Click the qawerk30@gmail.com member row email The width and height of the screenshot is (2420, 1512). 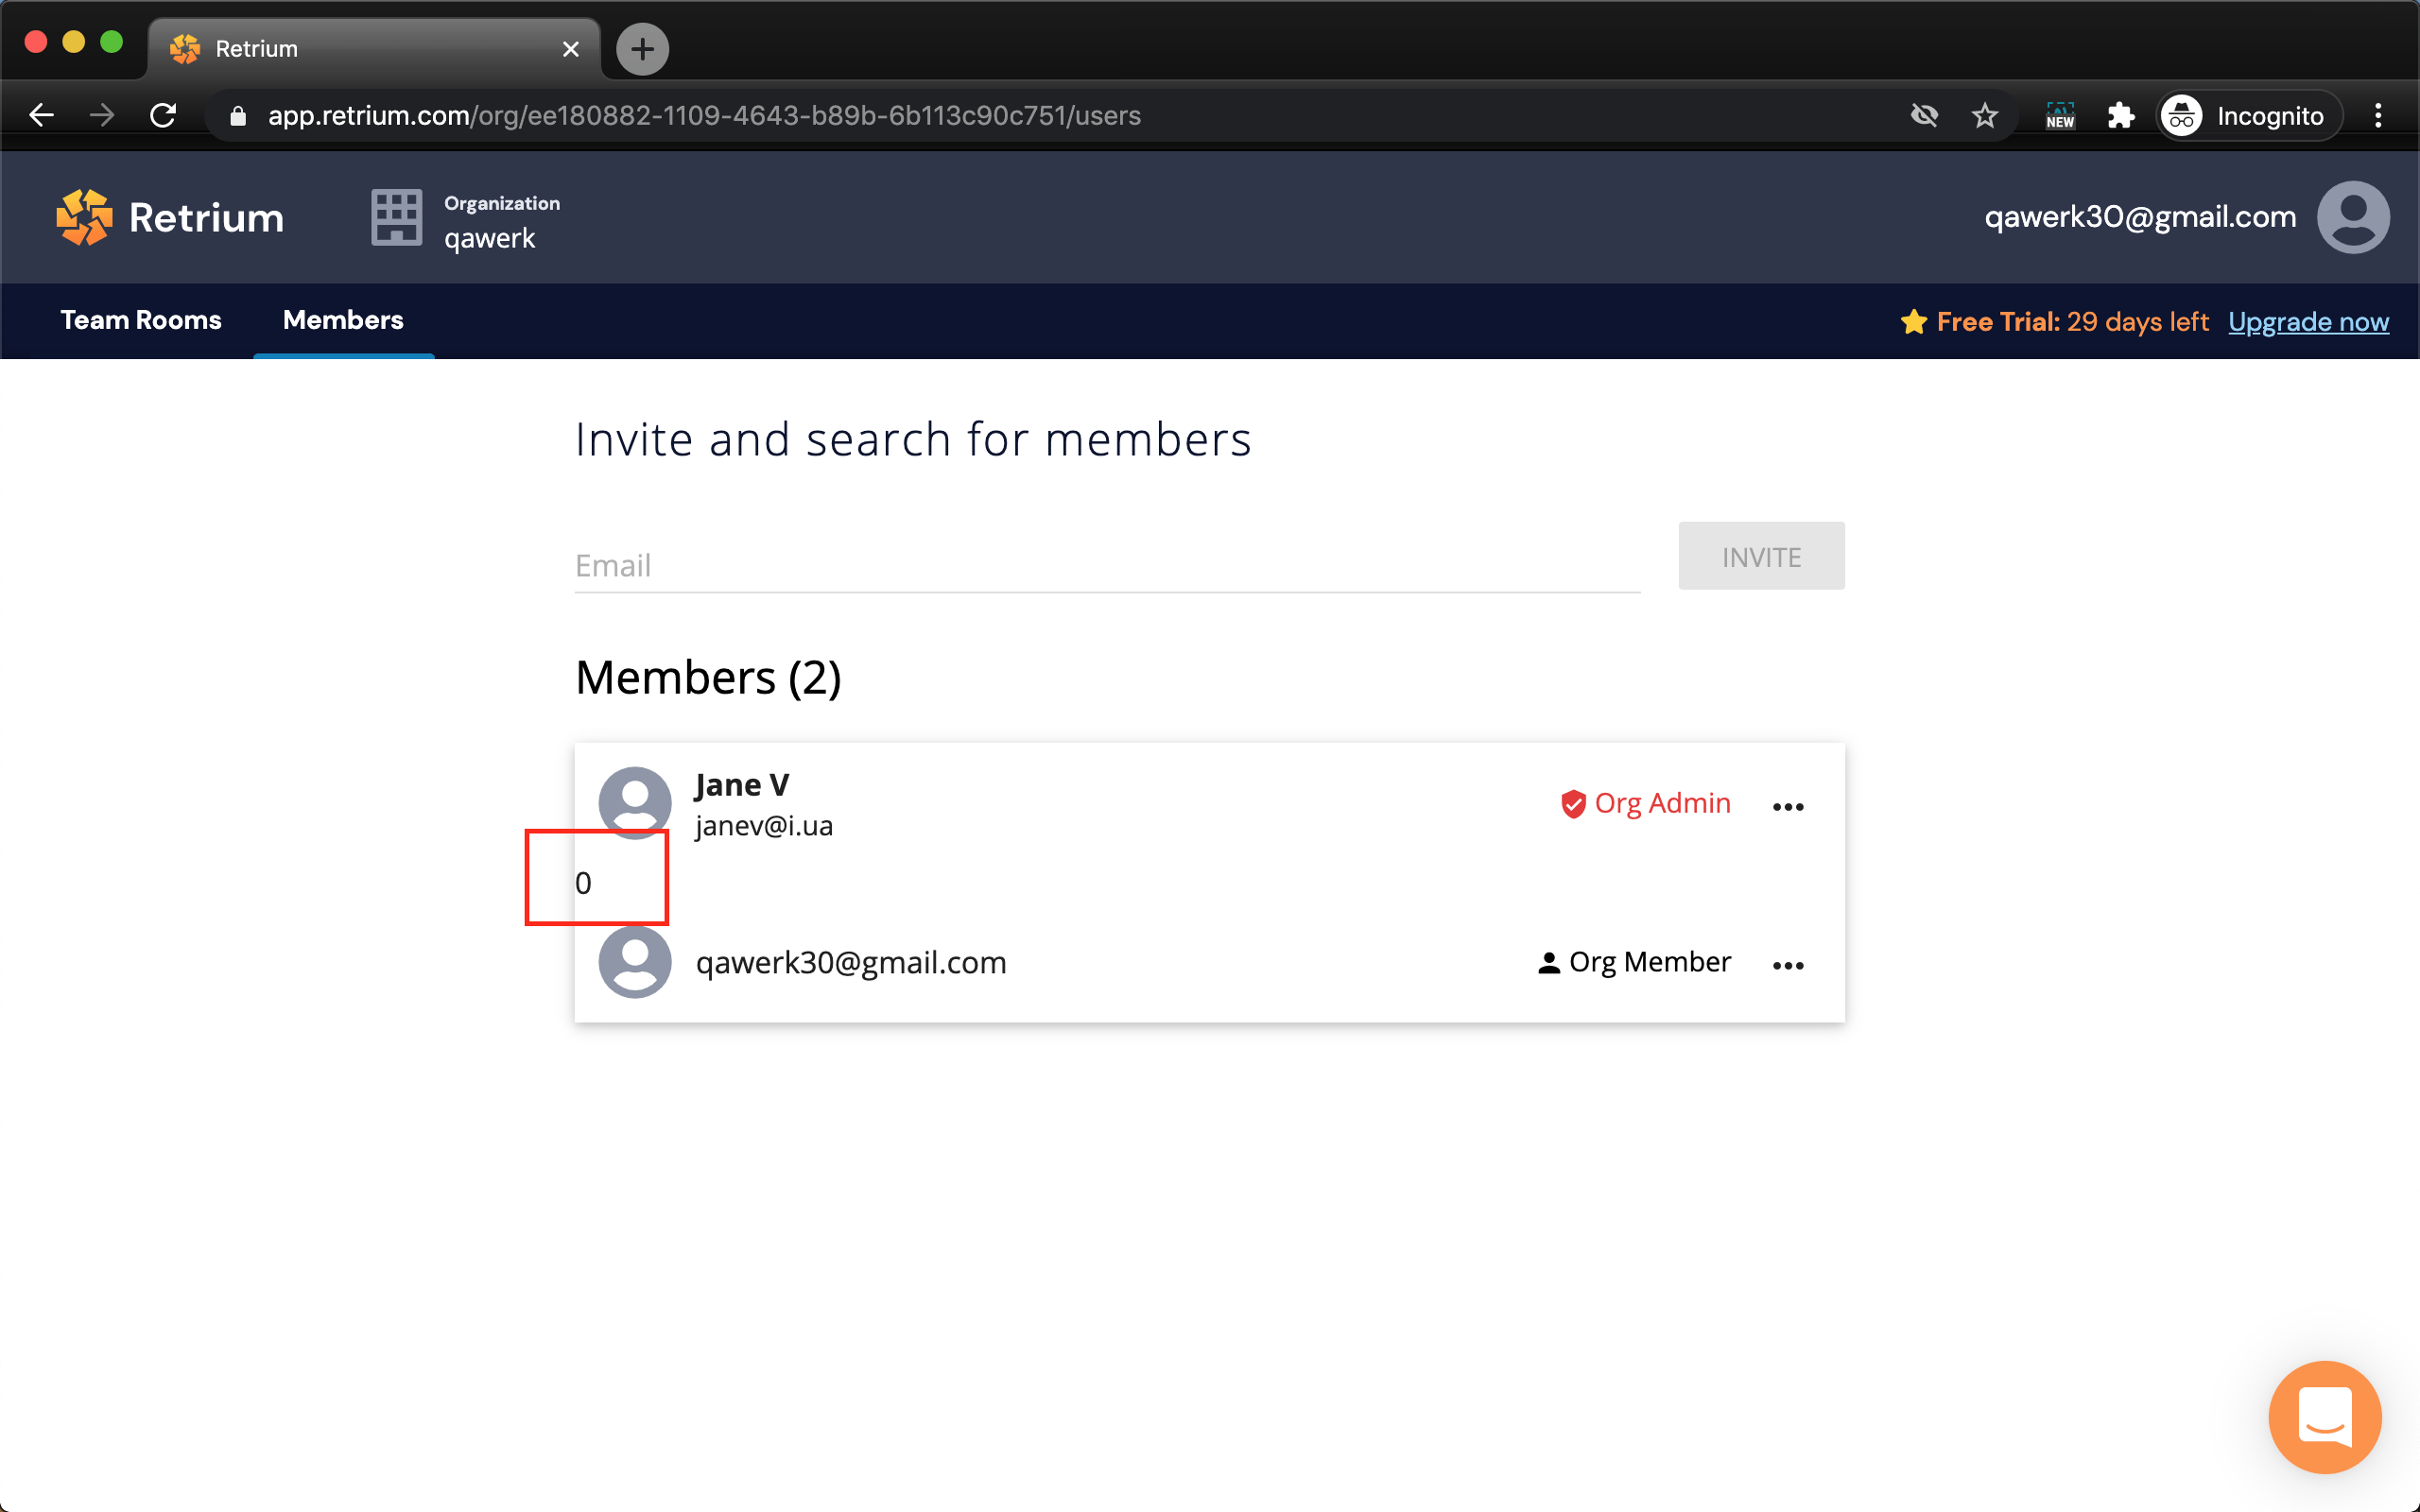coord(851,962)
